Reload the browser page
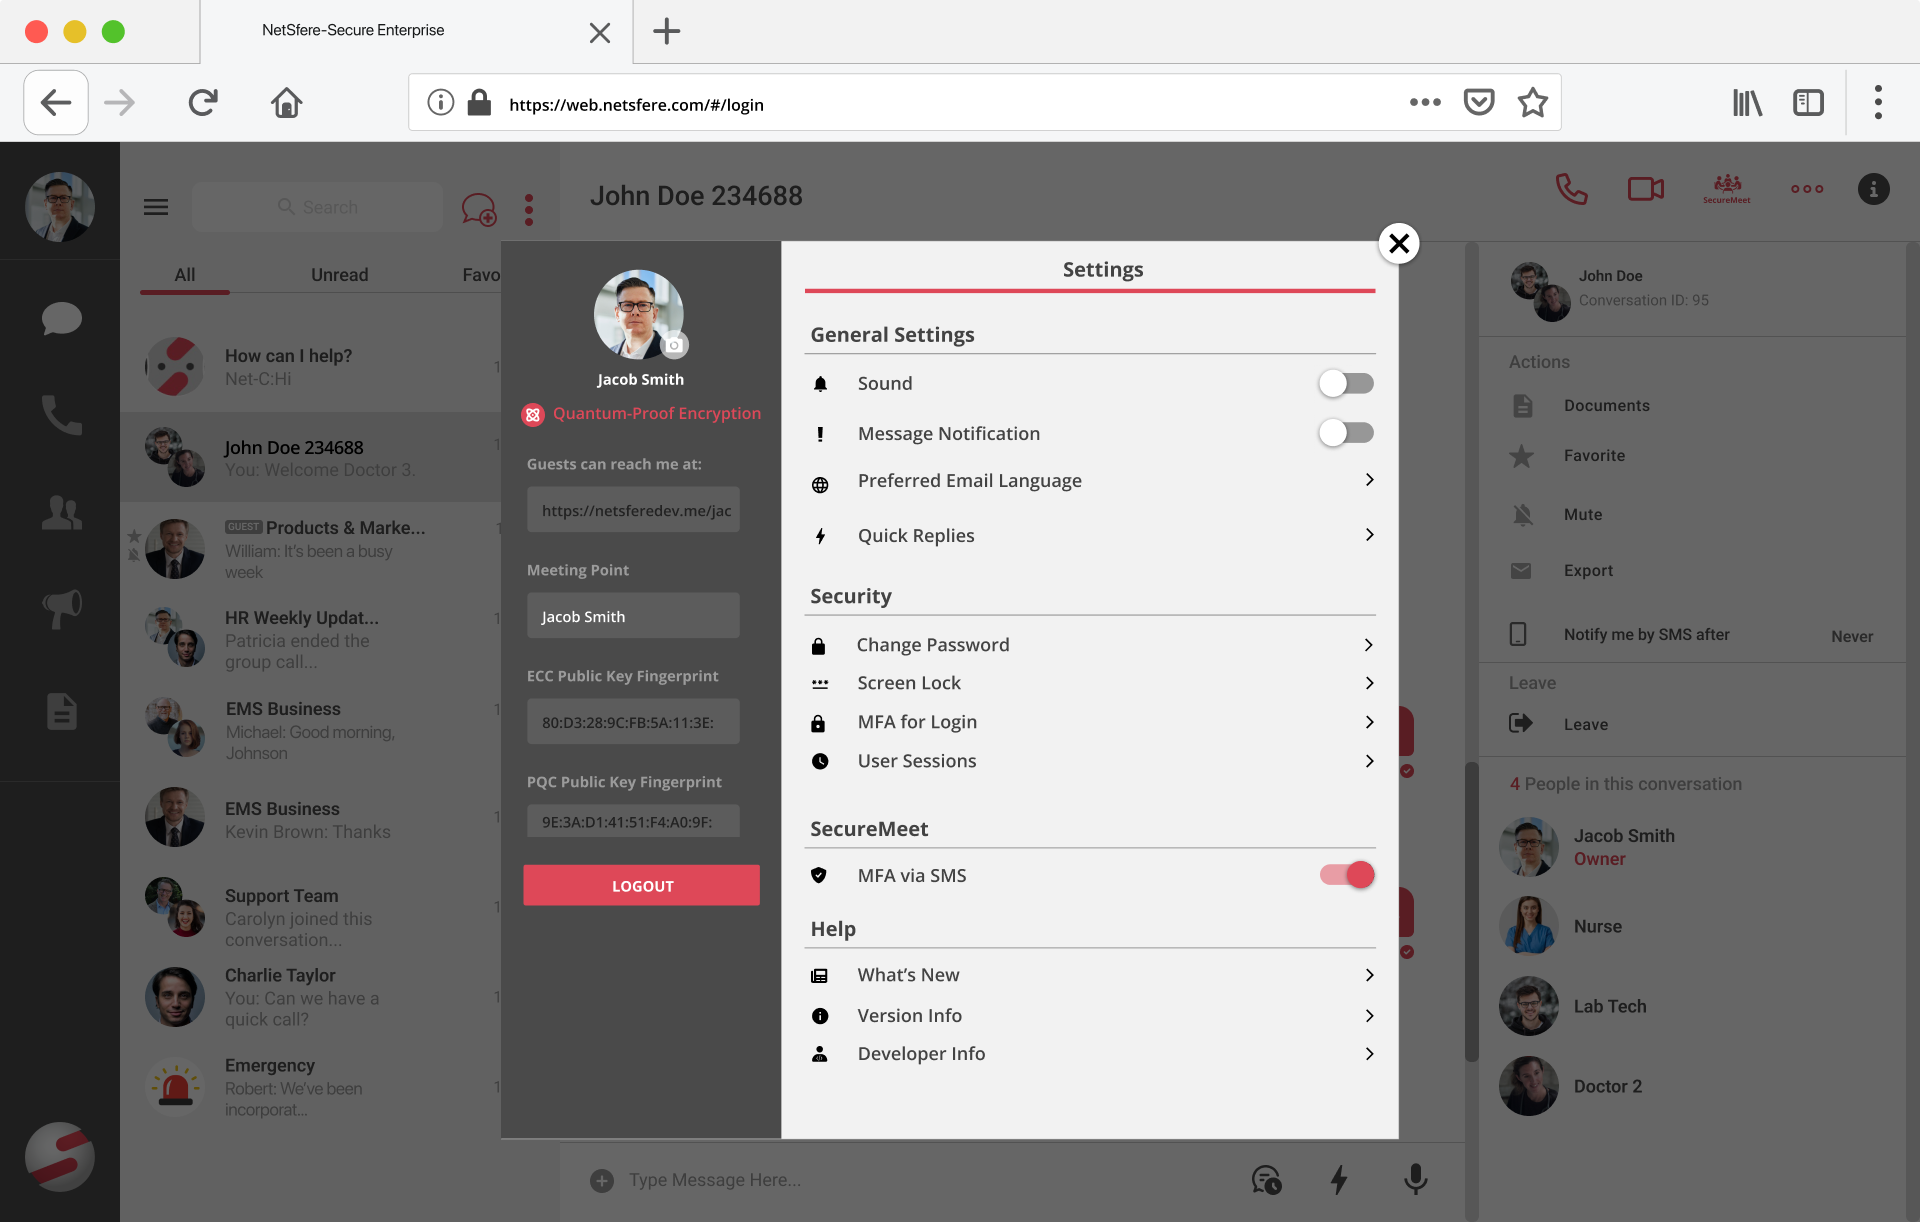This screenshot has width=1920, height=1223. coord(203,103)
